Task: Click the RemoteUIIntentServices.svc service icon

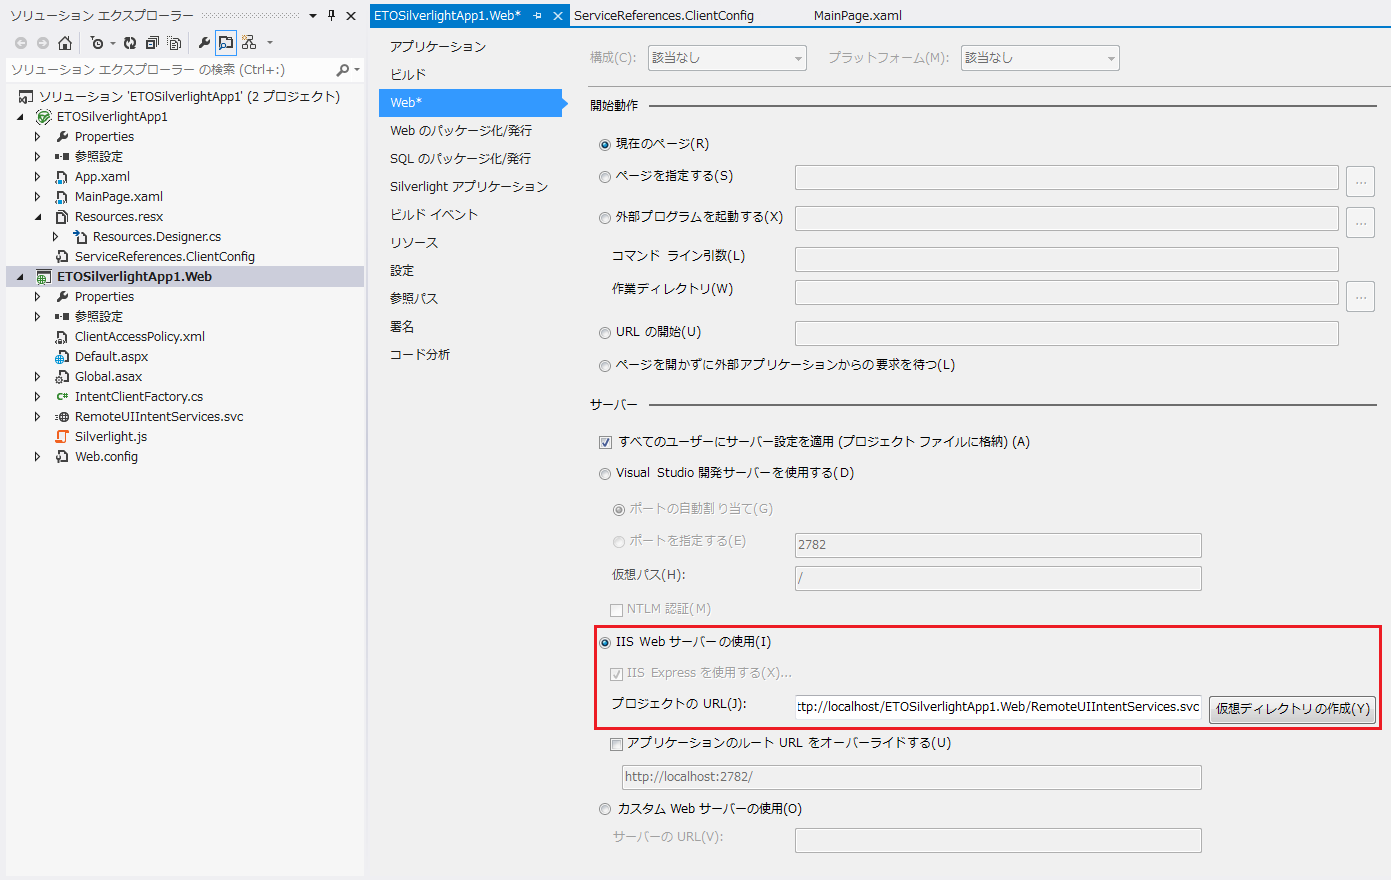Action: tap(62, 417)
